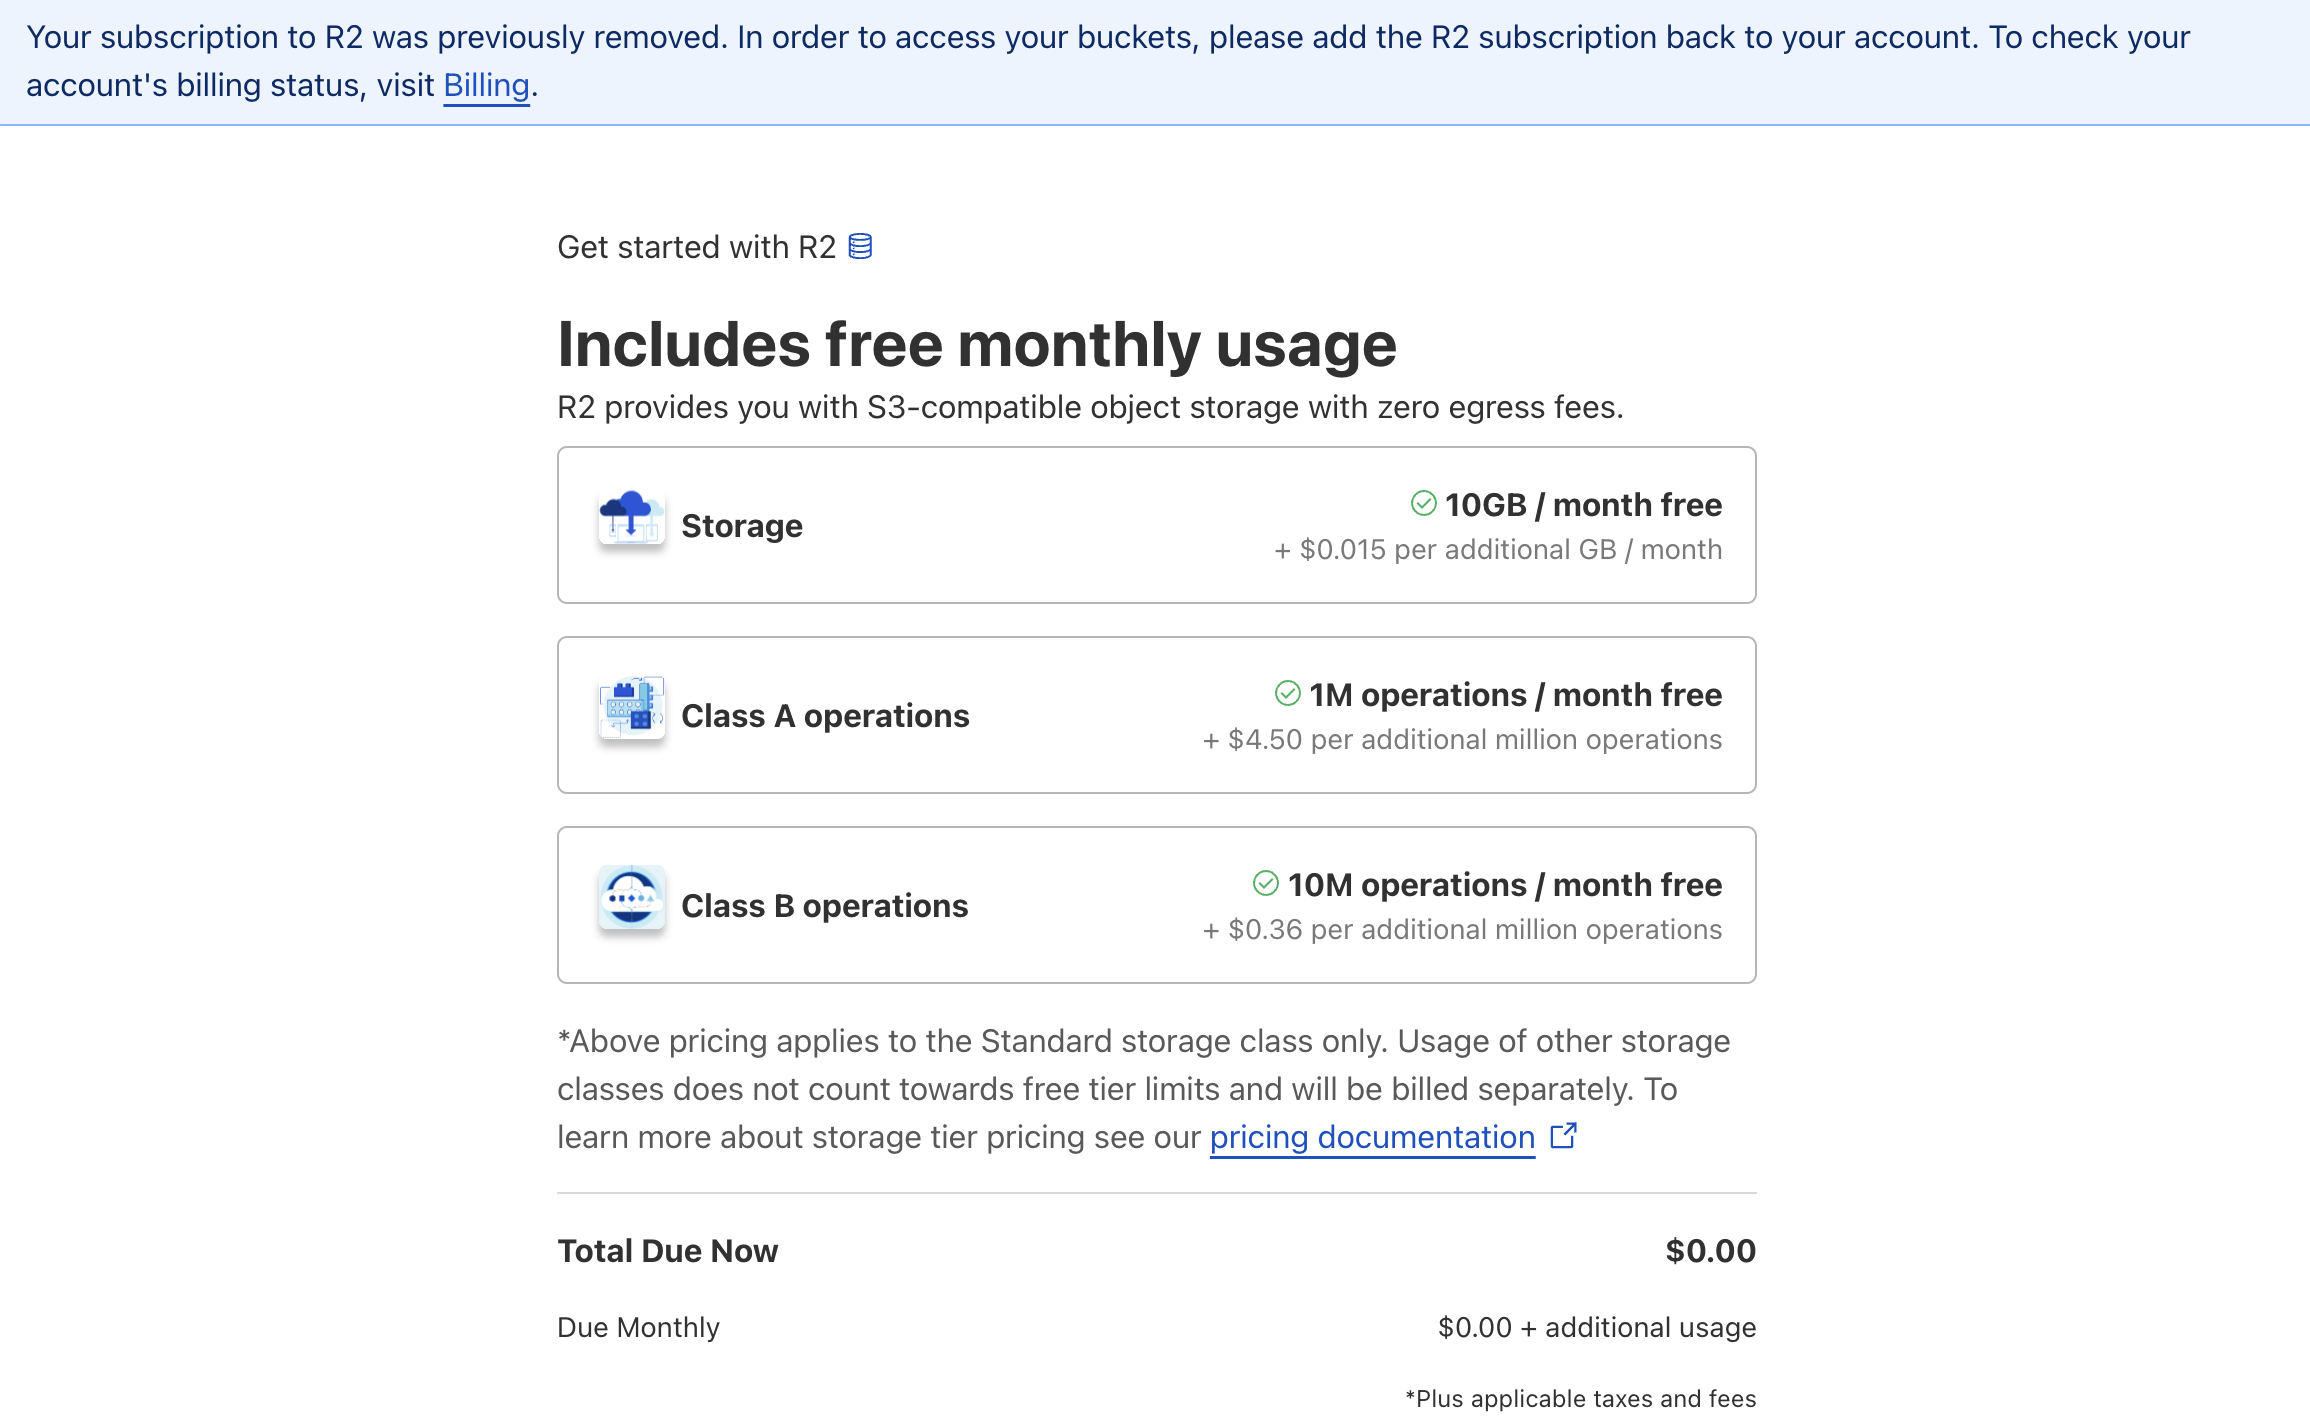Click the Storage cloud upload icon
This screenshot has height=1418, width=2310.
coord(631,518)
